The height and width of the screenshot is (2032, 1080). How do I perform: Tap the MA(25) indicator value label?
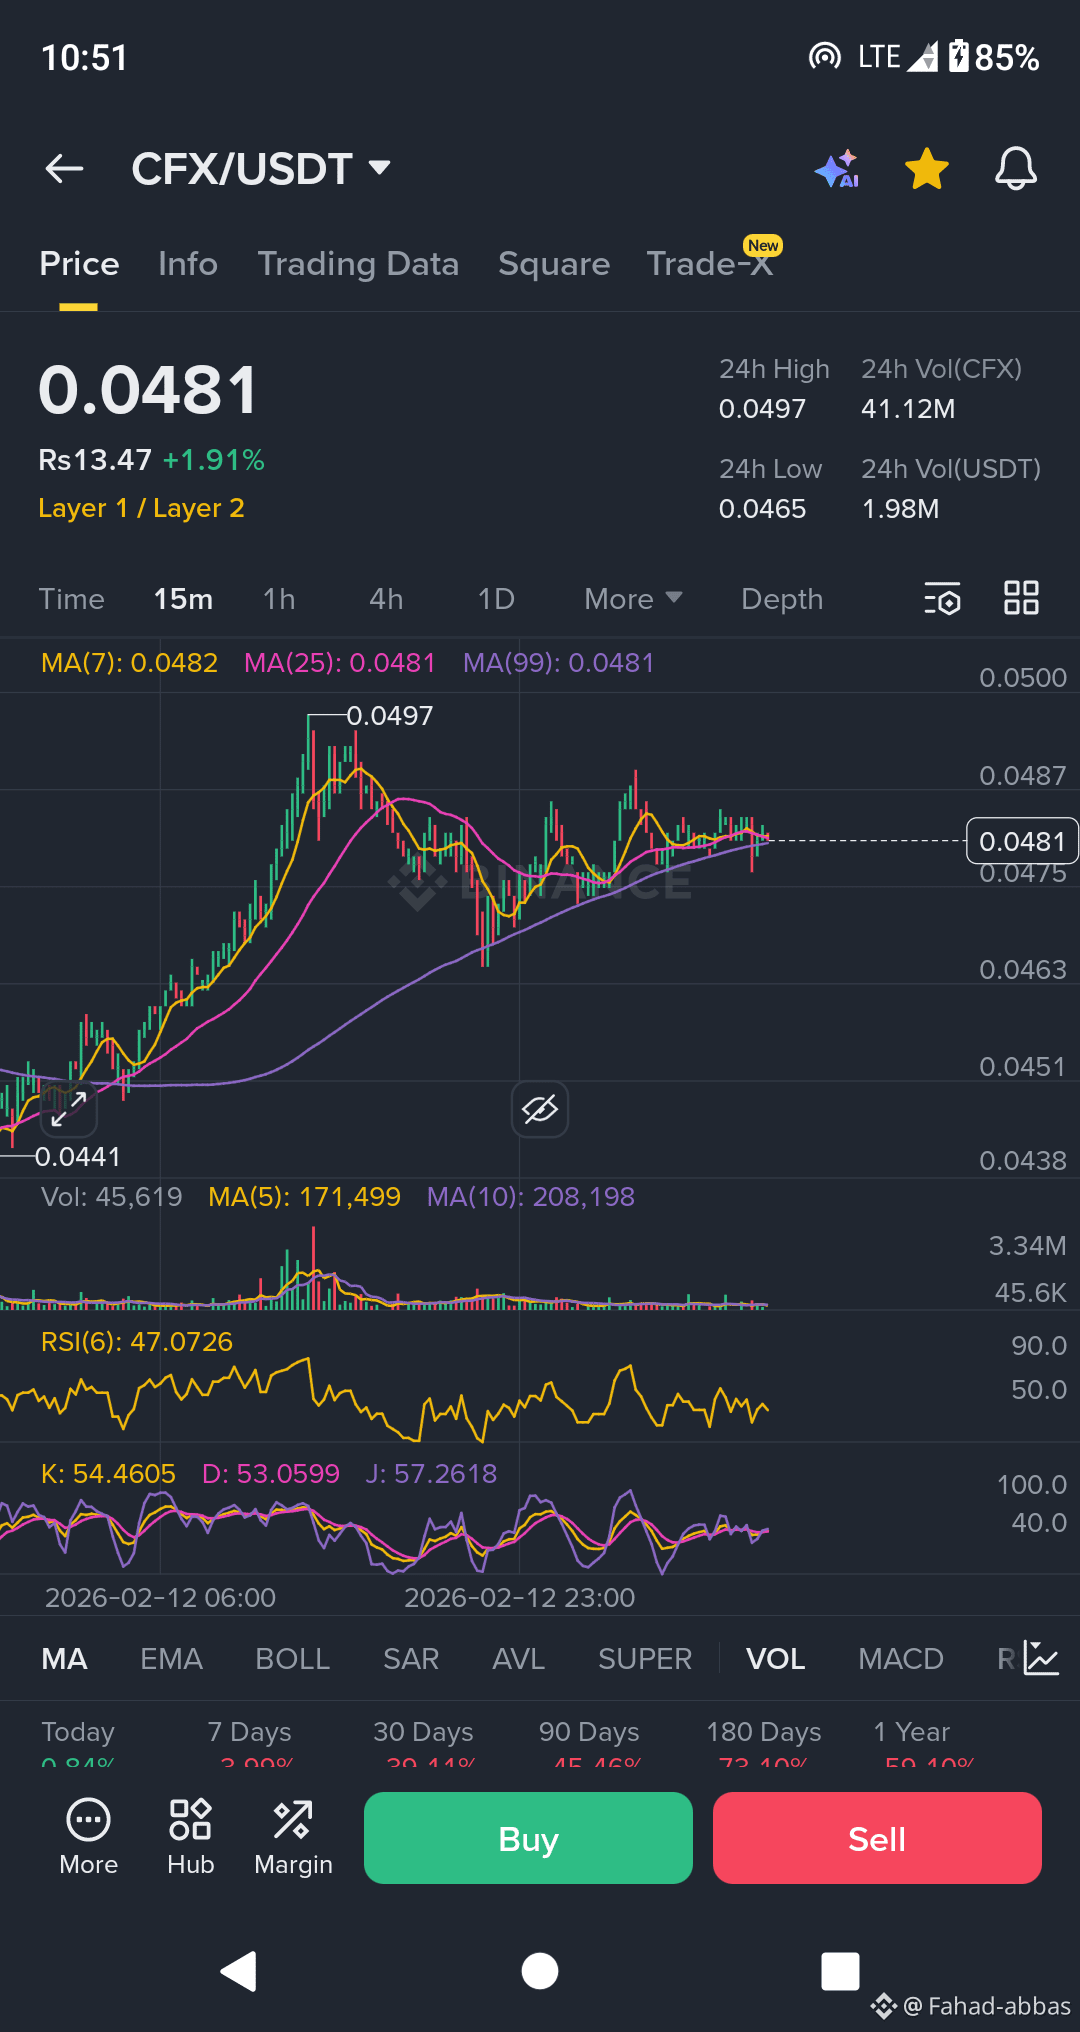(x=340, y=663)
